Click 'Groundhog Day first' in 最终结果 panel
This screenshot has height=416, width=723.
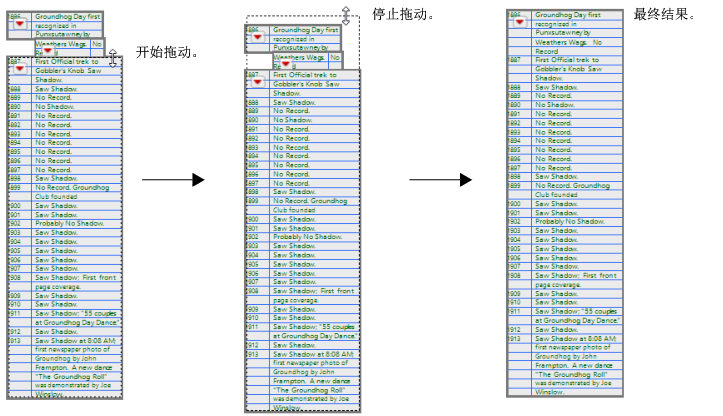coord(568,15)
